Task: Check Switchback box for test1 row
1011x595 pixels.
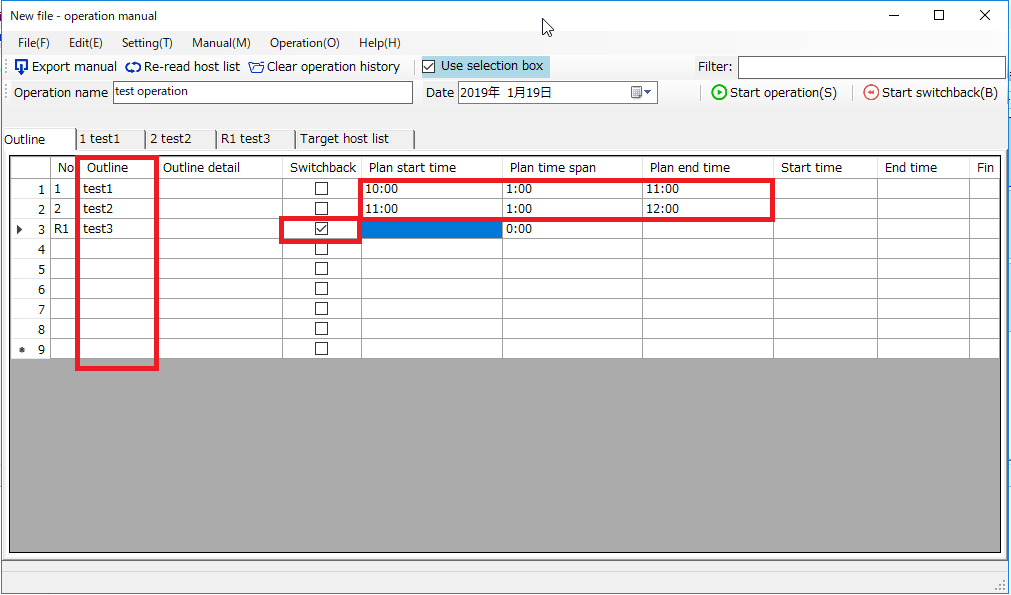Action: point(321,189)
